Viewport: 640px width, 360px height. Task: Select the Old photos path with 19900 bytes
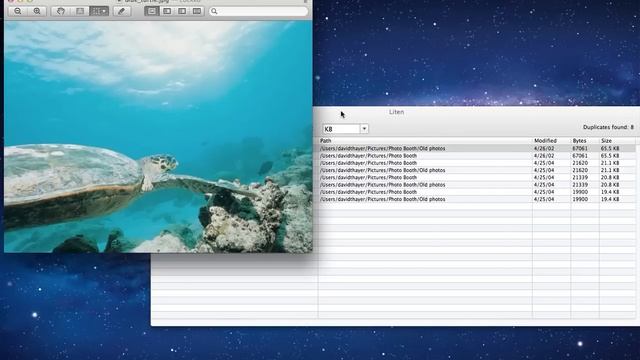click(x=382, y=199)
